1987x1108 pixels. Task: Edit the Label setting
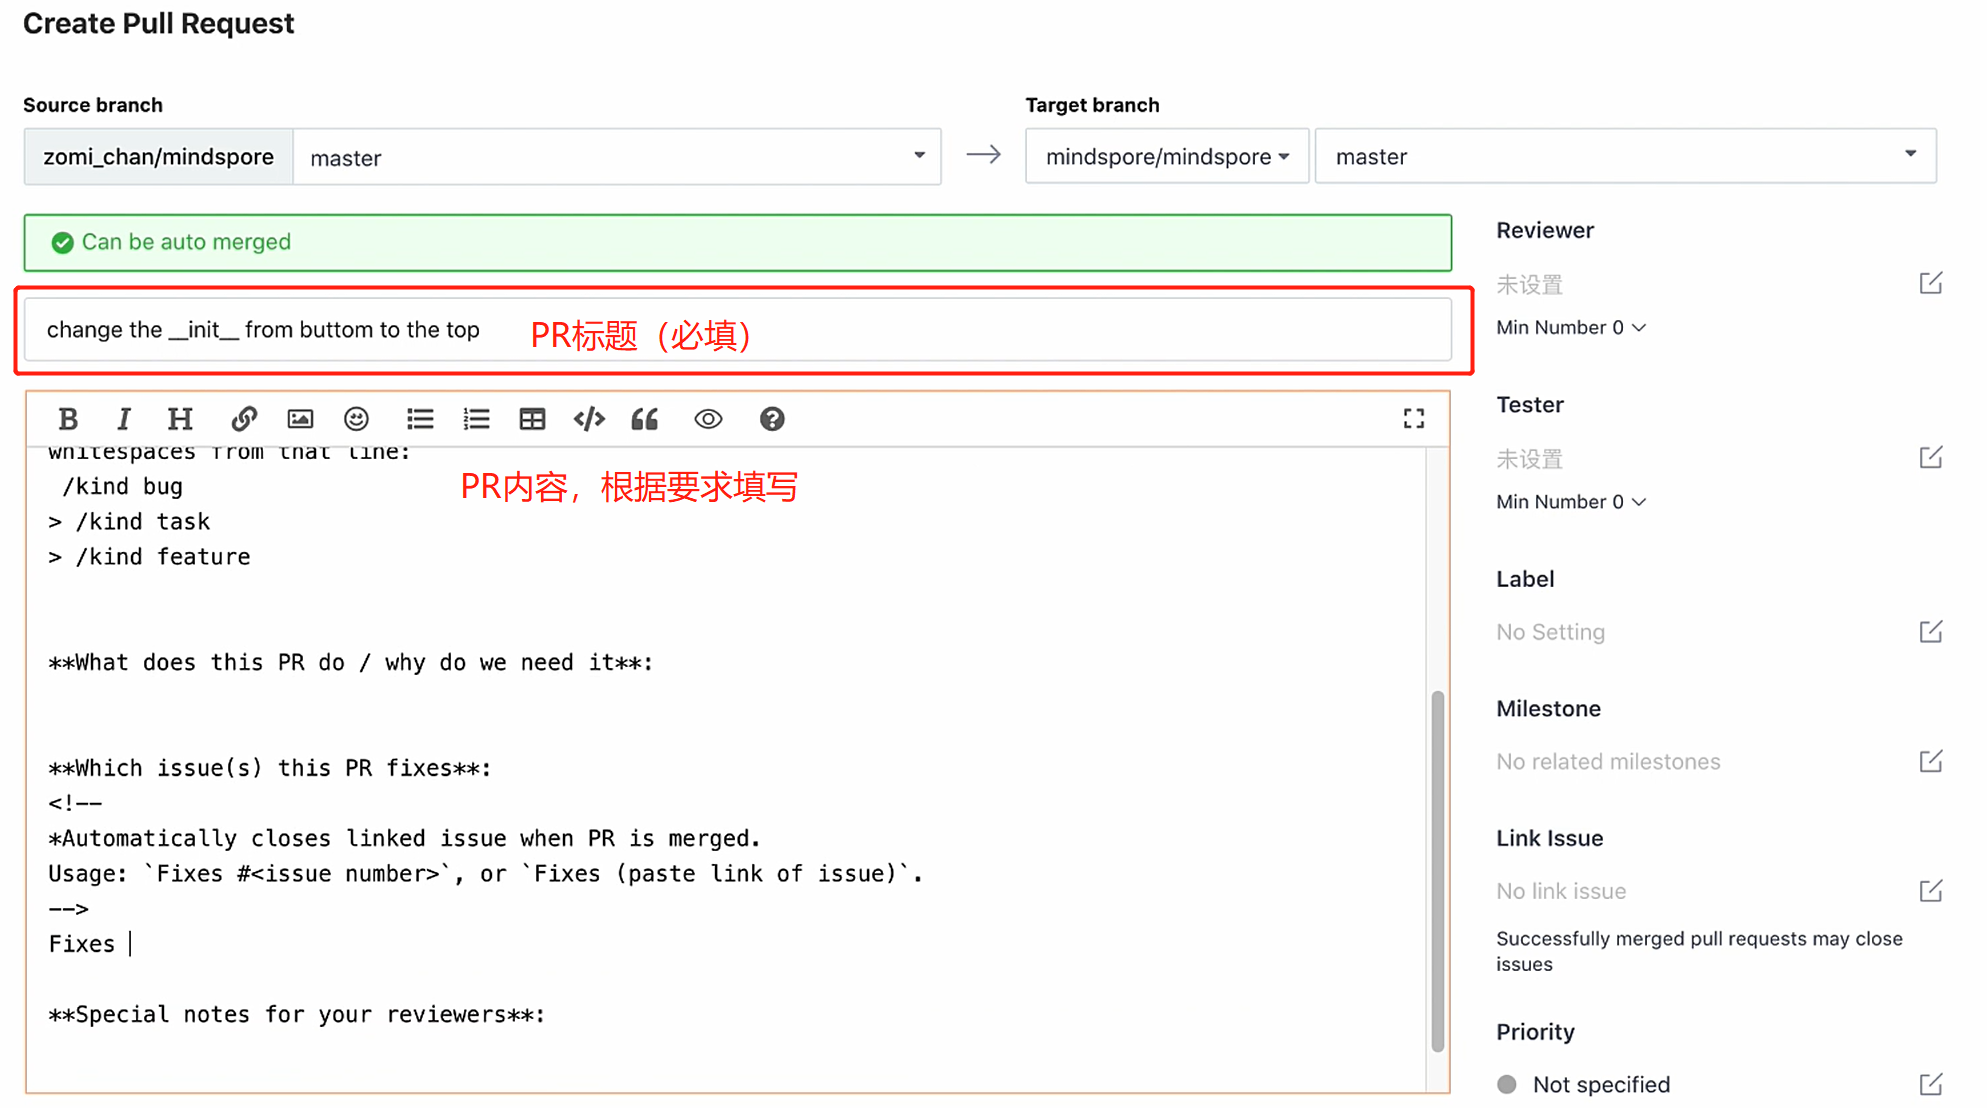point(1931,631)
